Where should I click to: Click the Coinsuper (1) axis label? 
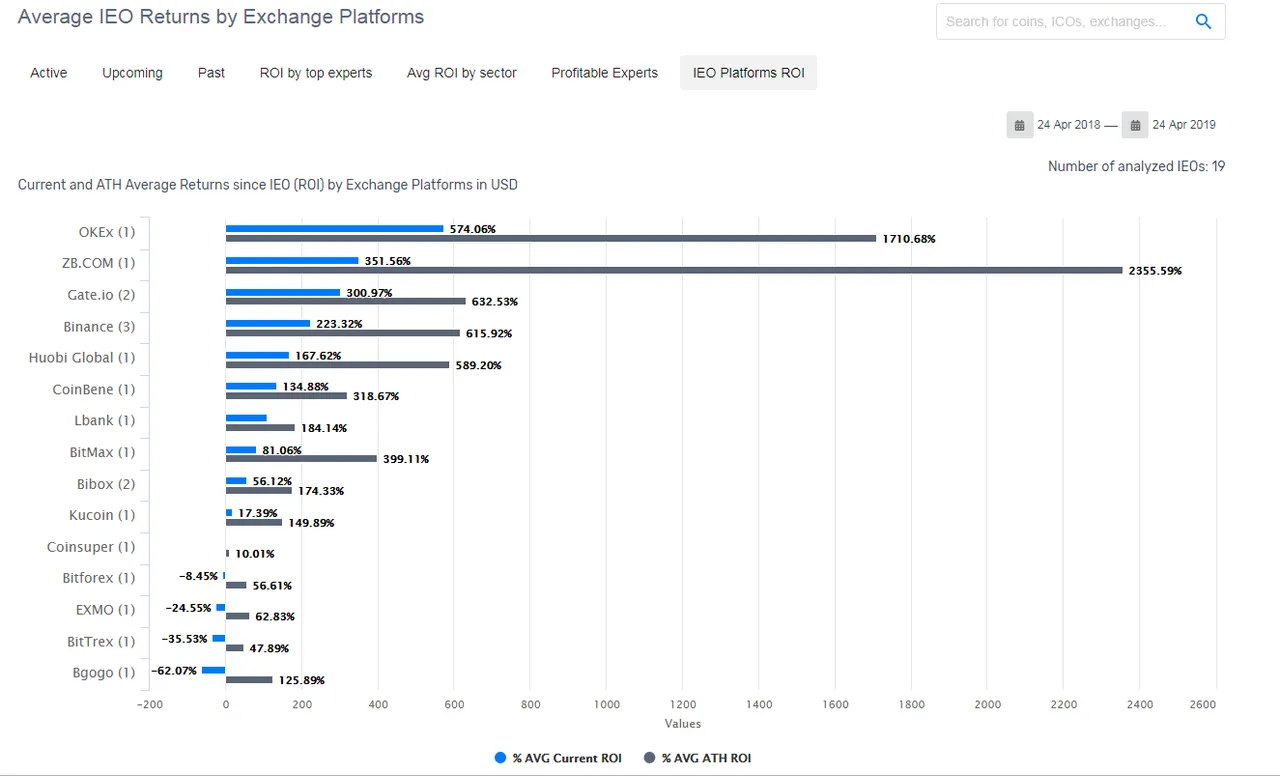(x=91, y=547)
